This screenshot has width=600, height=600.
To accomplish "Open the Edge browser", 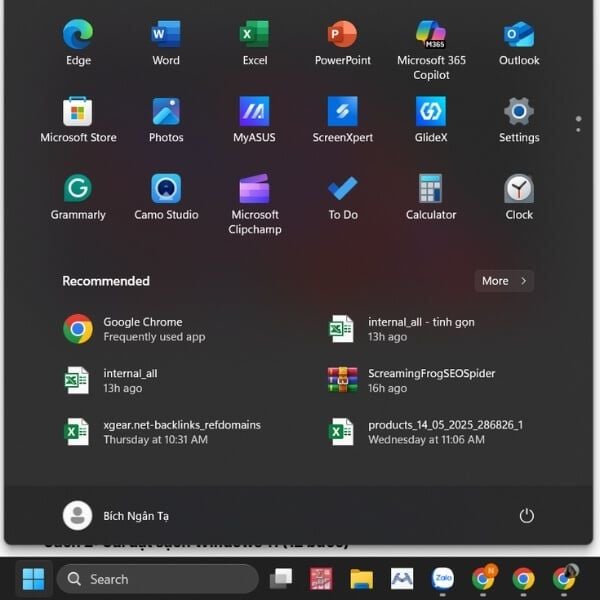I will point(78,42).
